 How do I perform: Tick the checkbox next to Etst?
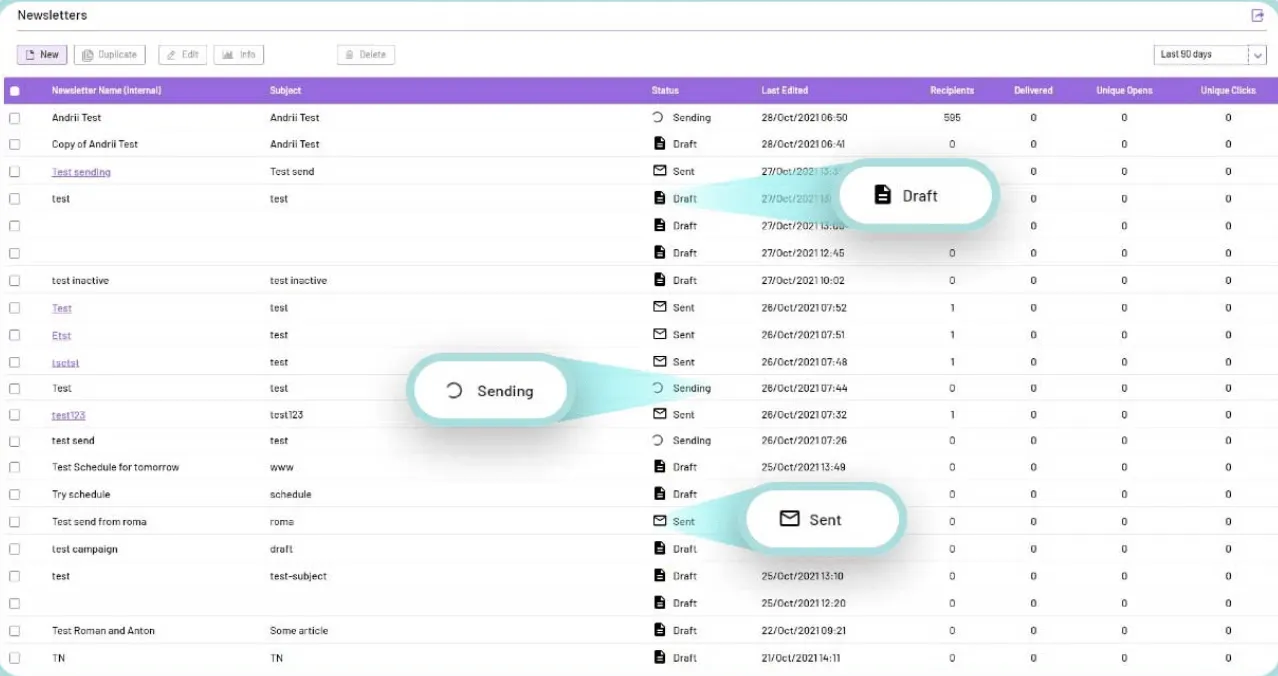(x=14, y=335)
